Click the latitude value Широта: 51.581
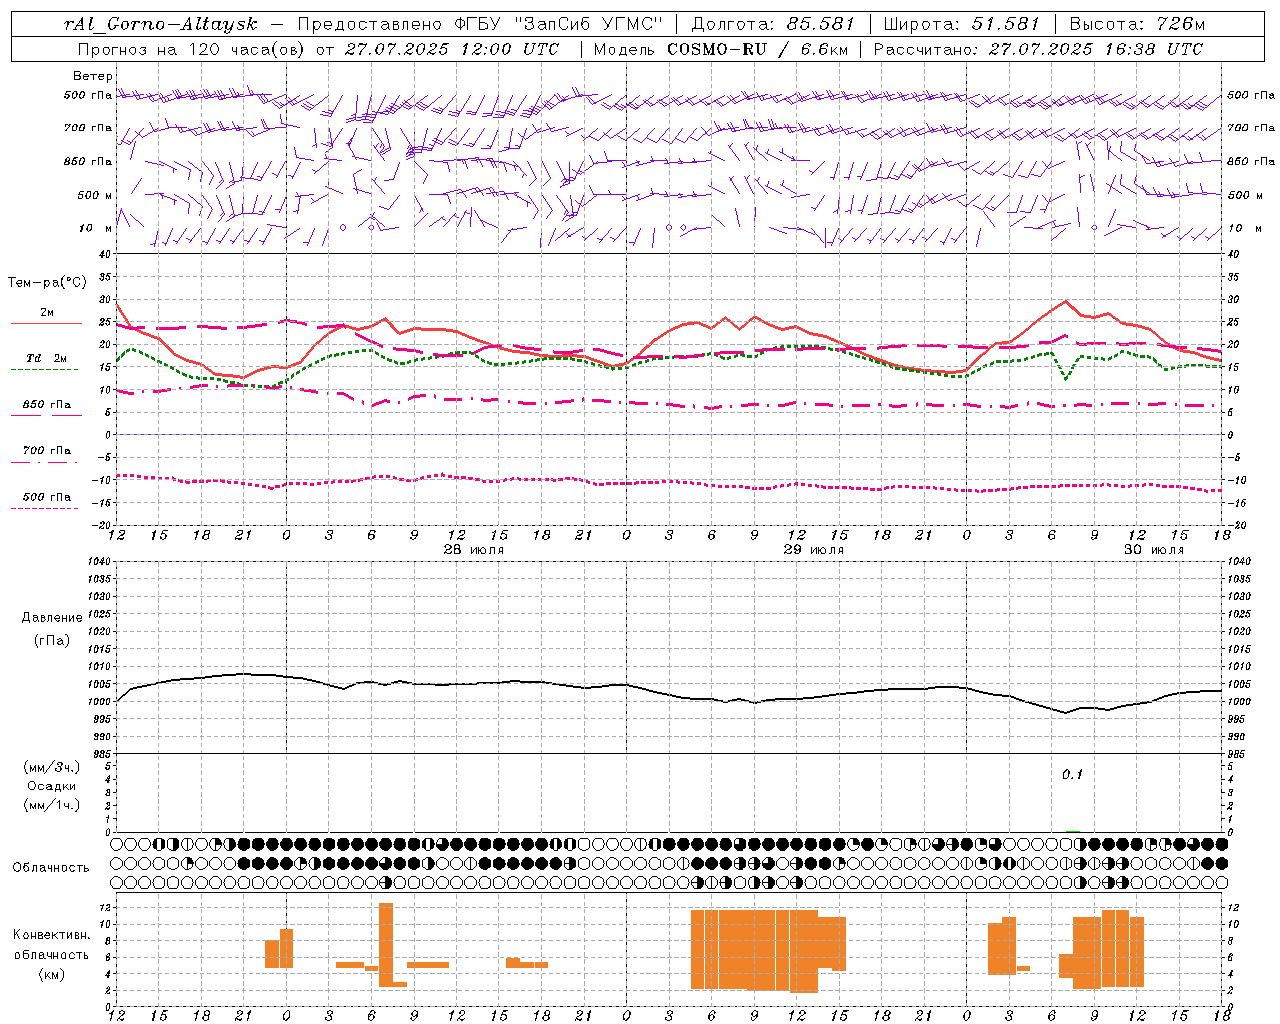 tap(961, 24)
